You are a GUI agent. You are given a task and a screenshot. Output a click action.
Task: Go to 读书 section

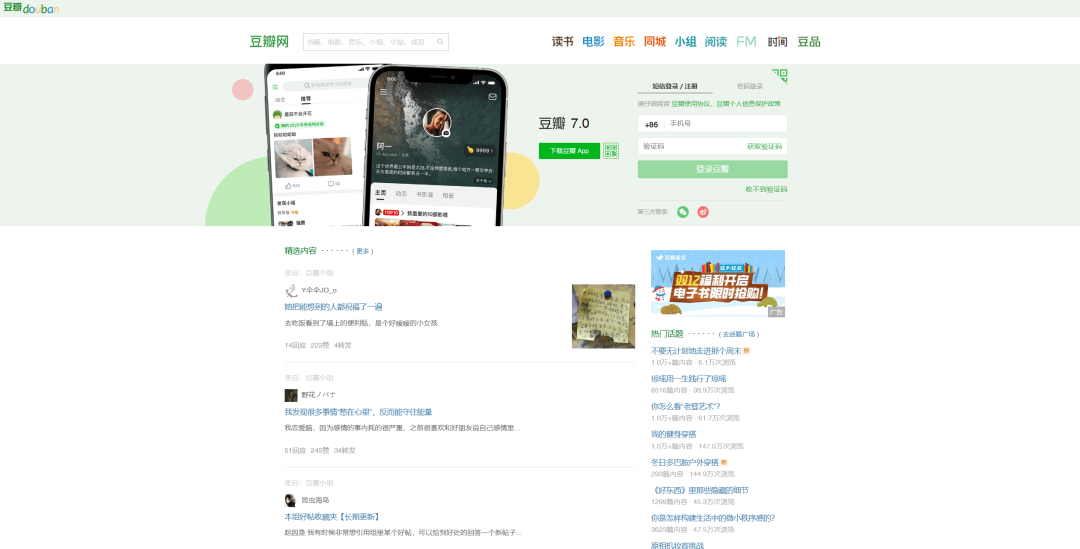point(563,42)
